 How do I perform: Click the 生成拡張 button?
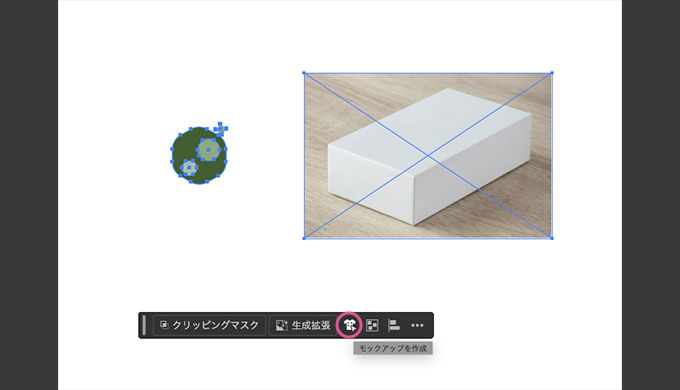pyautogui.click(x=304, y=325)
